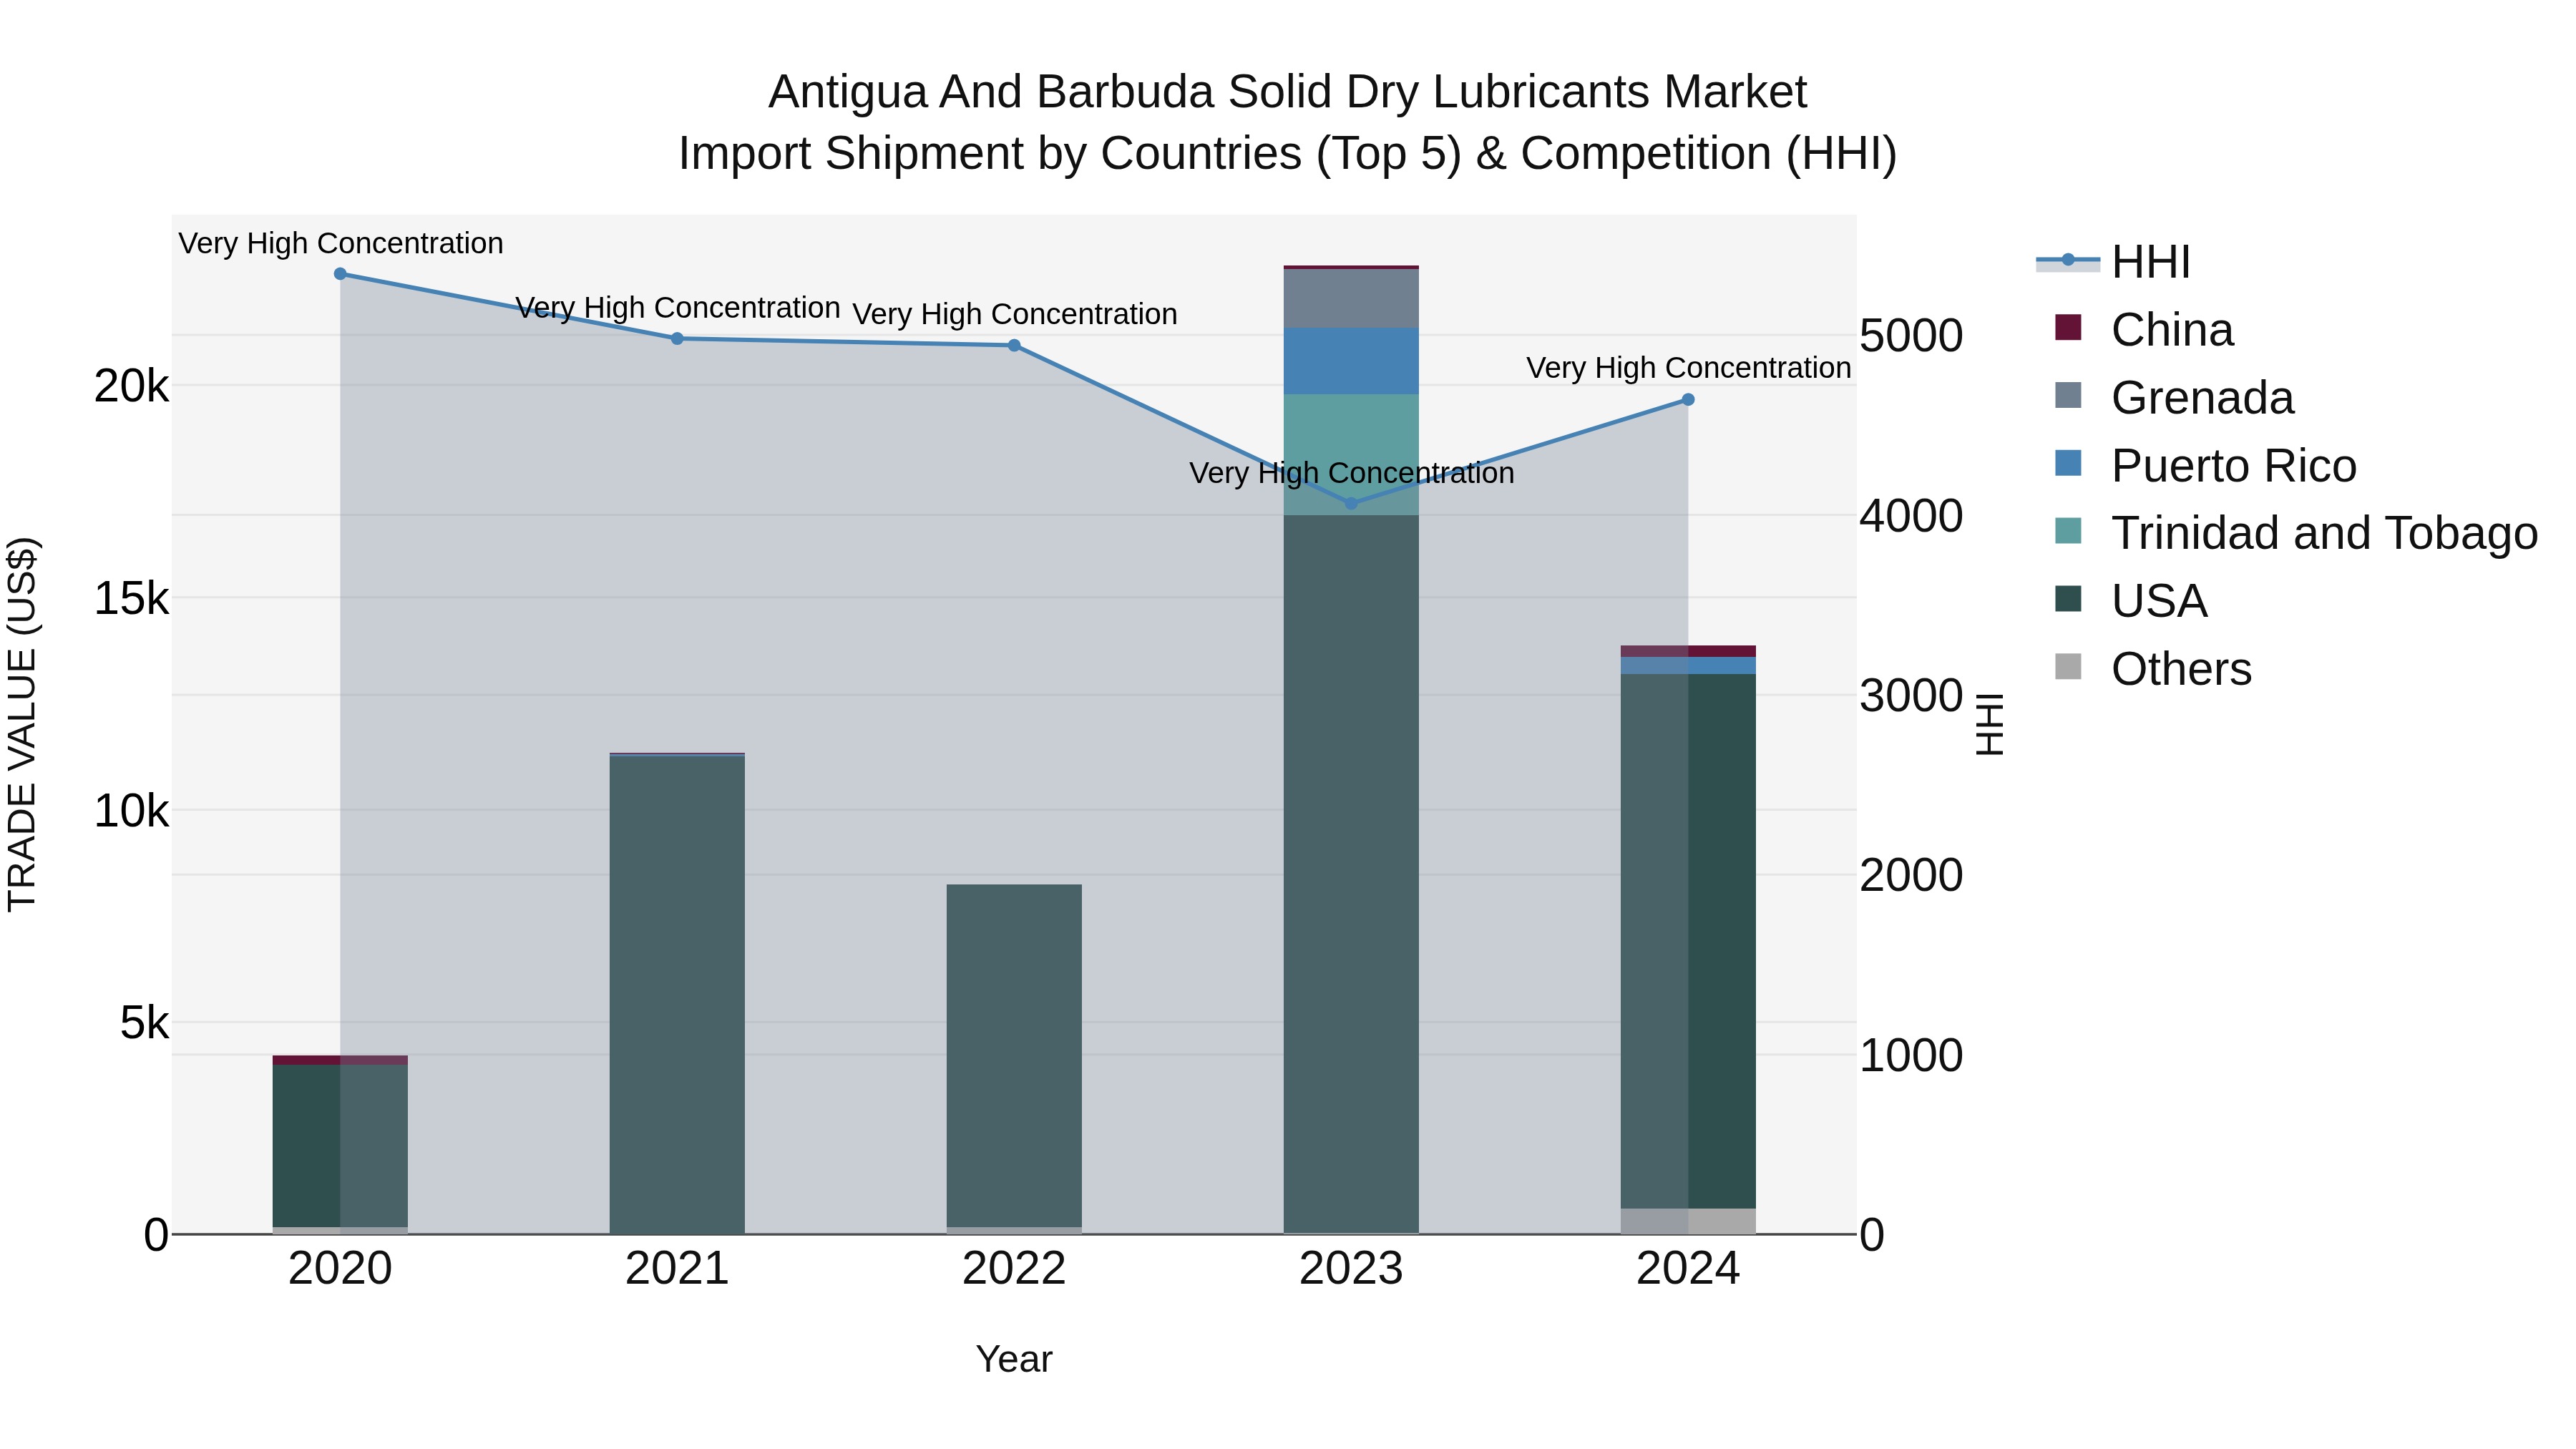Click the USA dark green legend swatch
Screen dimensions: 2576x1449
(x=2068, y=598)
